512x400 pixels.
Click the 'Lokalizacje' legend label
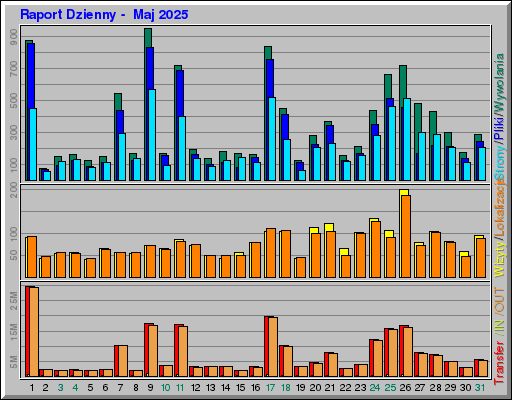coord(499,207)
